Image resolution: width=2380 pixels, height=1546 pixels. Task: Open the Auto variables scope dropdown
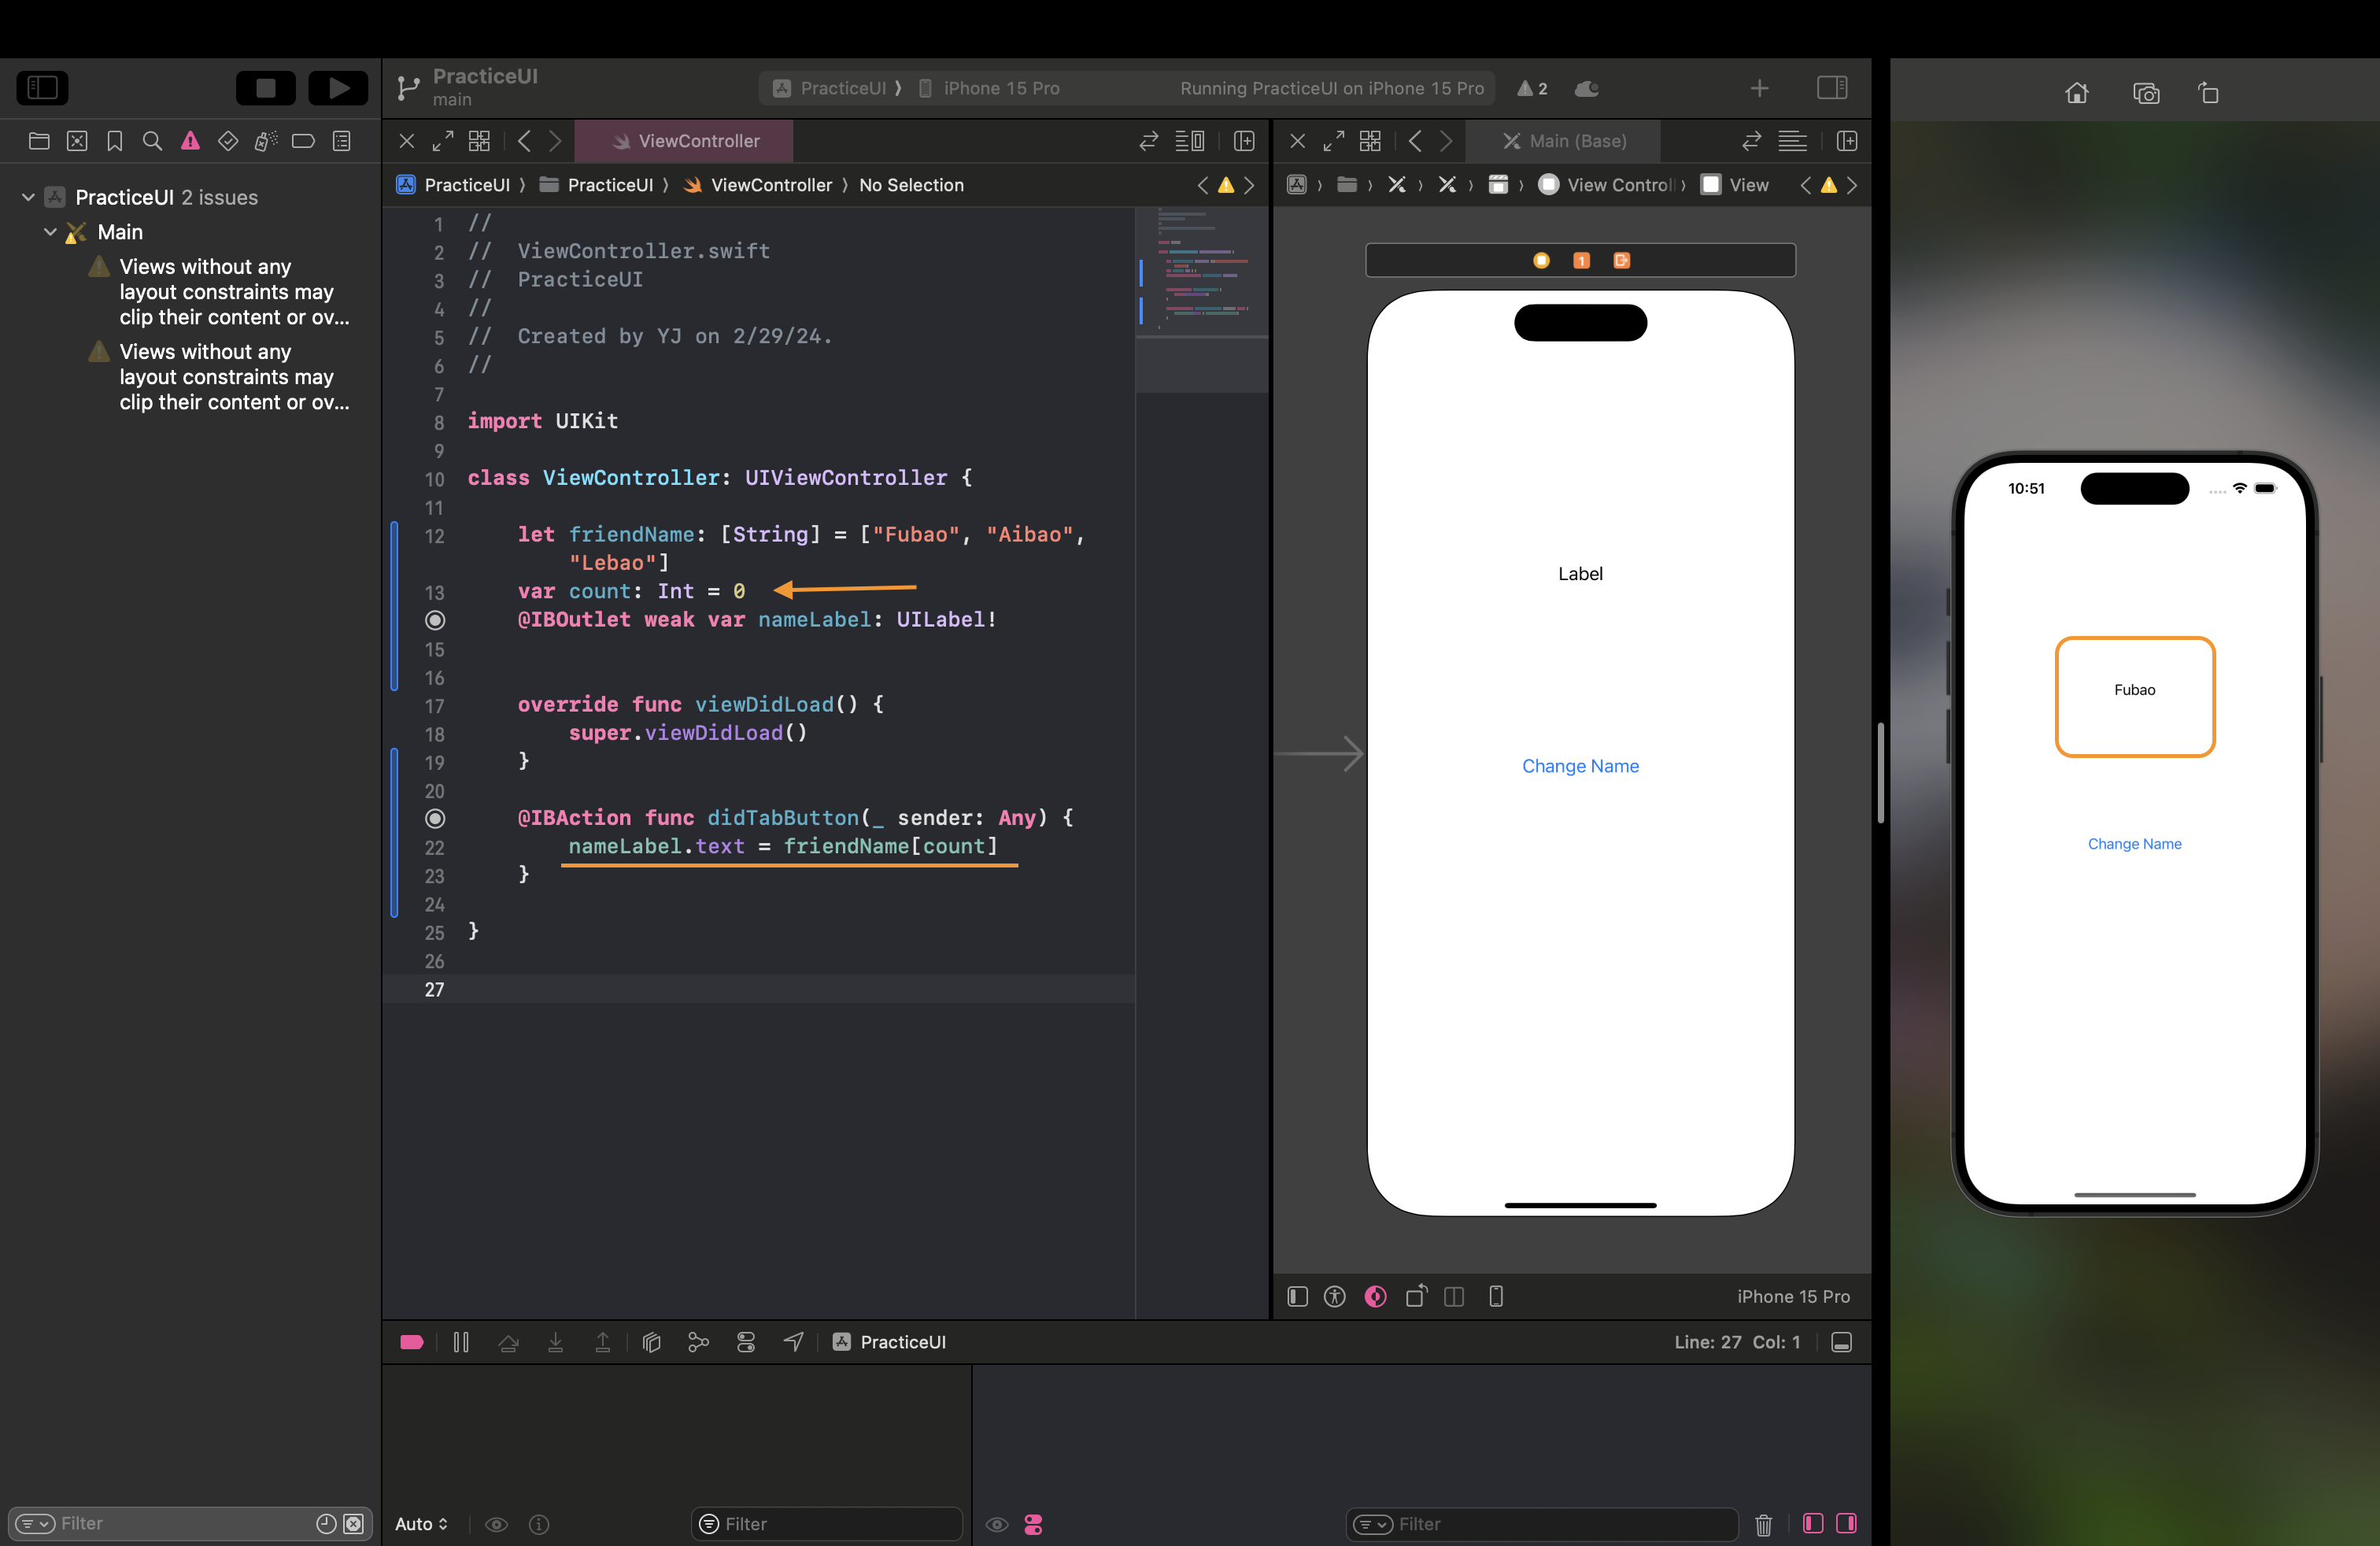(x=421, y=1524)
